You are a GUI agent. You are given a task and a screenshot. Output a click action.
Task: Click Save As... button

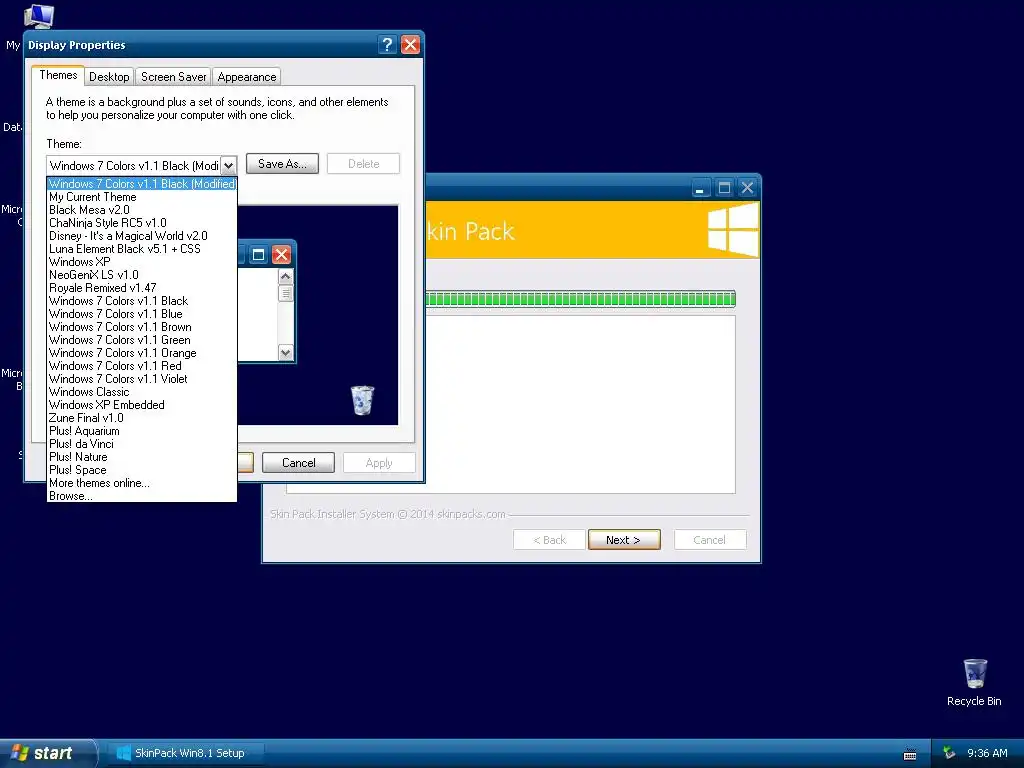click(282, 164)
